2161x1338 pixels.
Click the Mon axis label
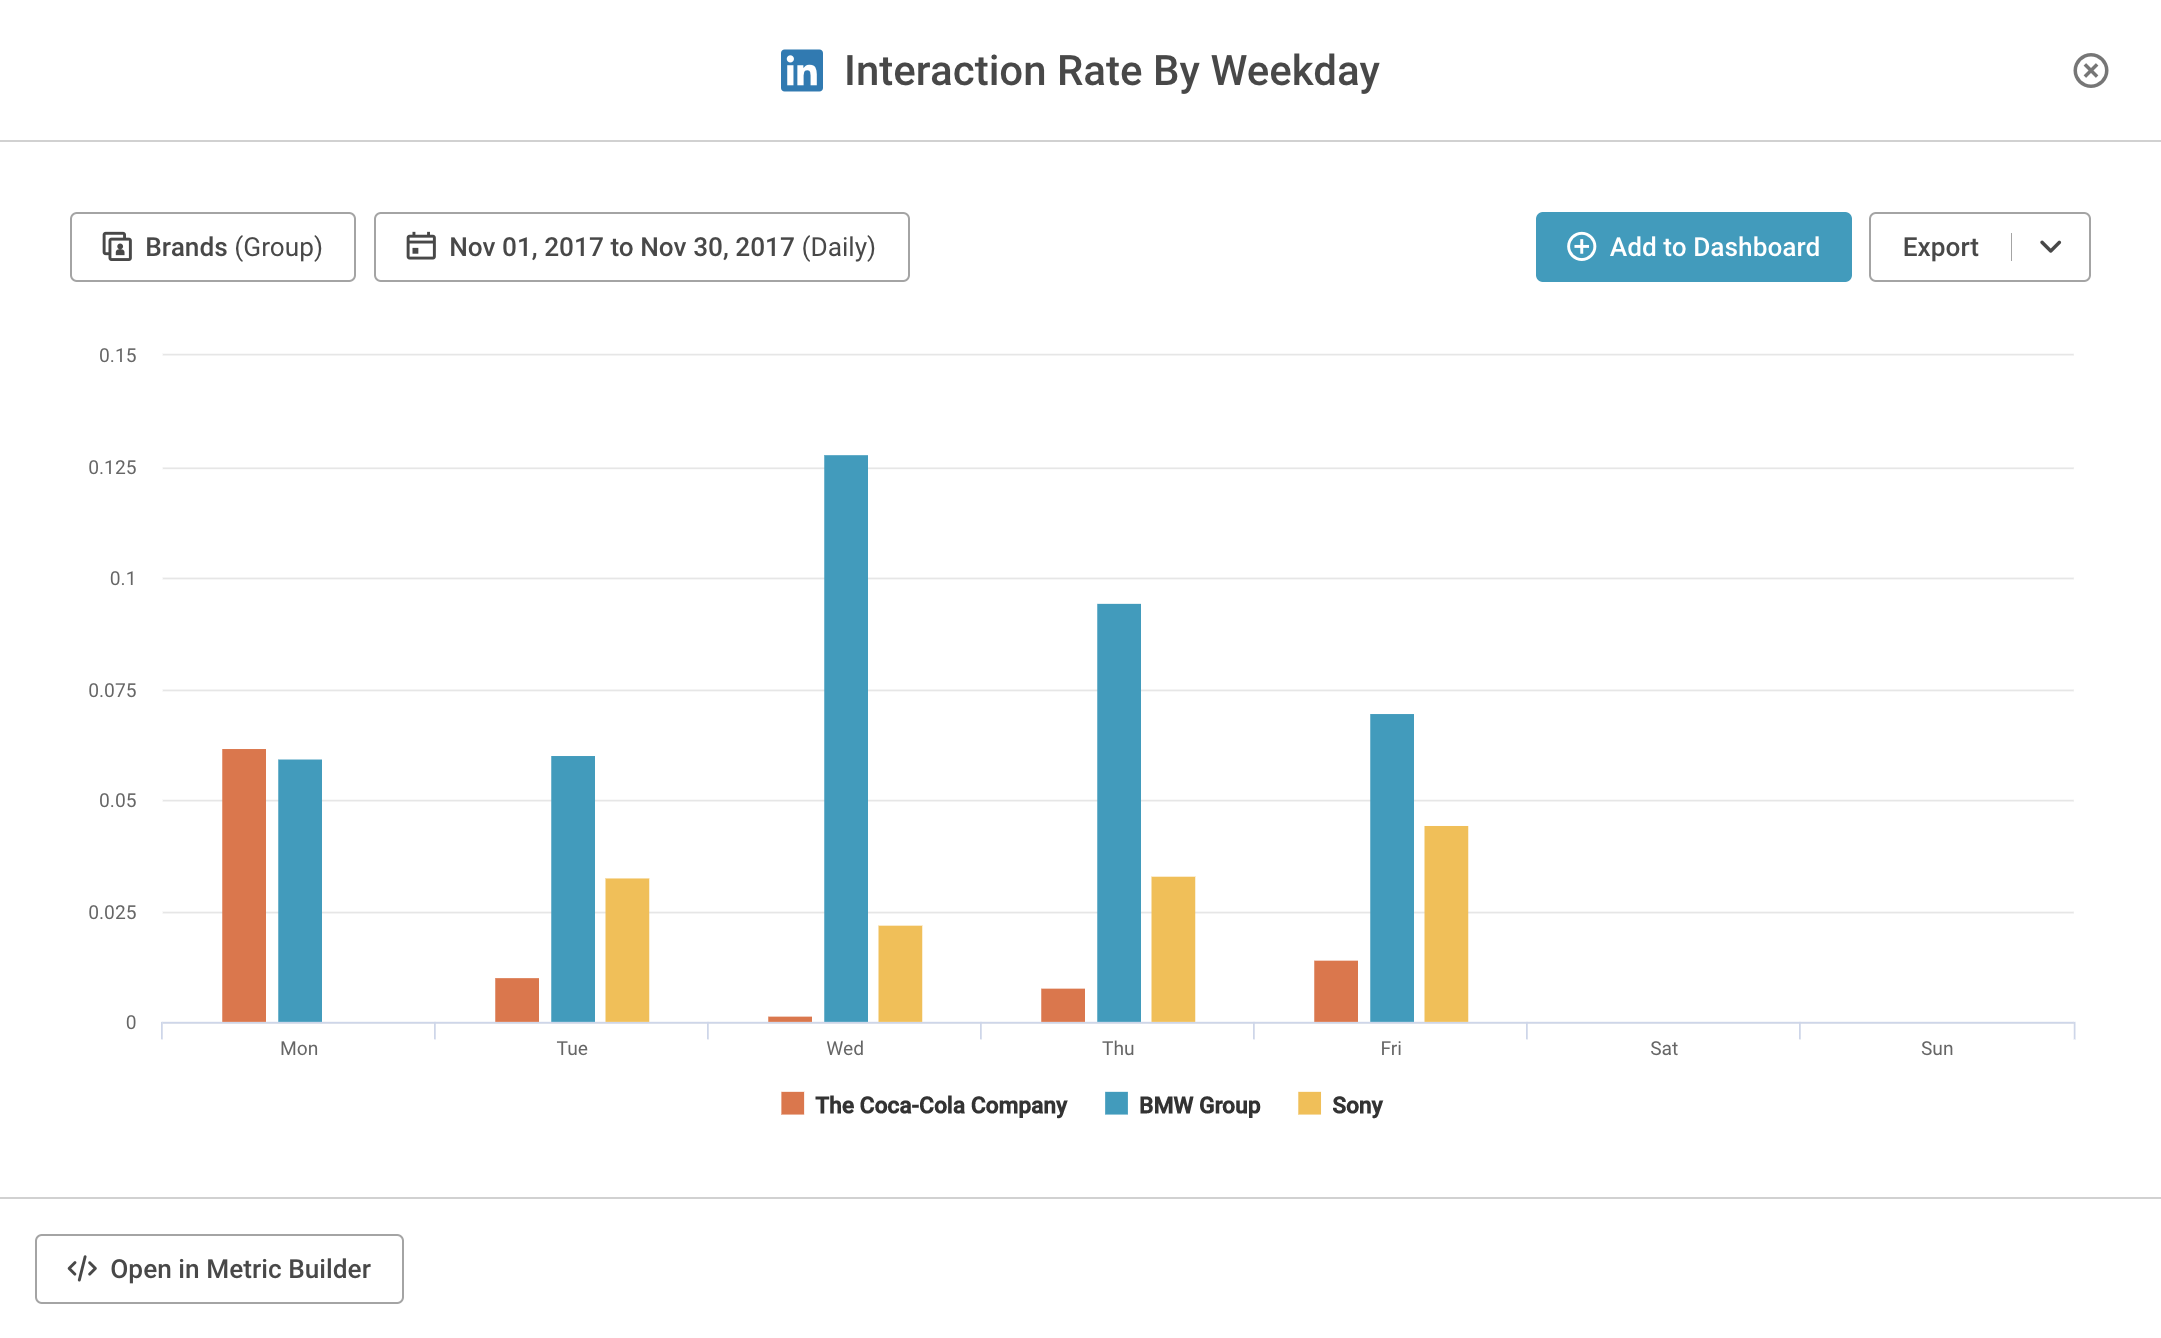pos(299,1048)
